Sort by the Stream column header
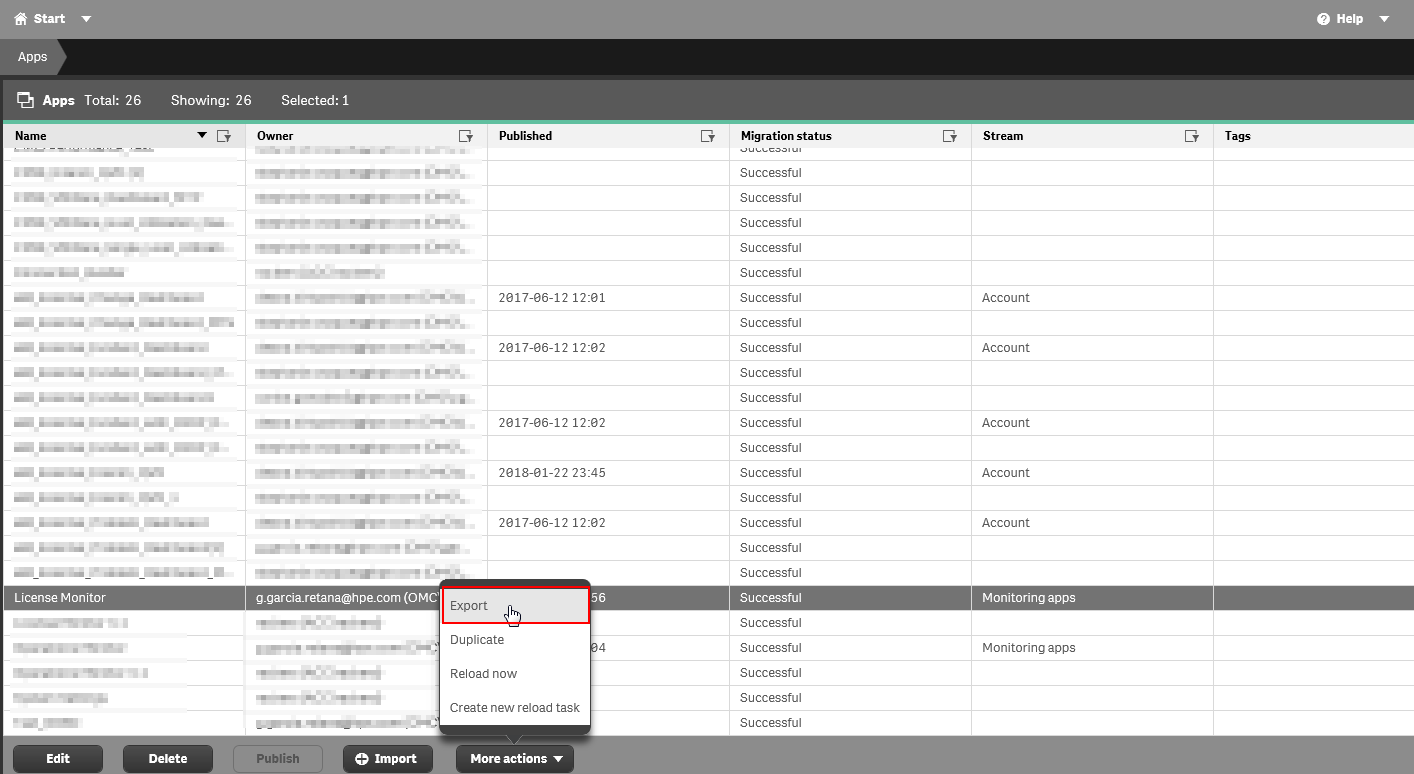This screenshot has width=1414, height=774. (1003, 136)
